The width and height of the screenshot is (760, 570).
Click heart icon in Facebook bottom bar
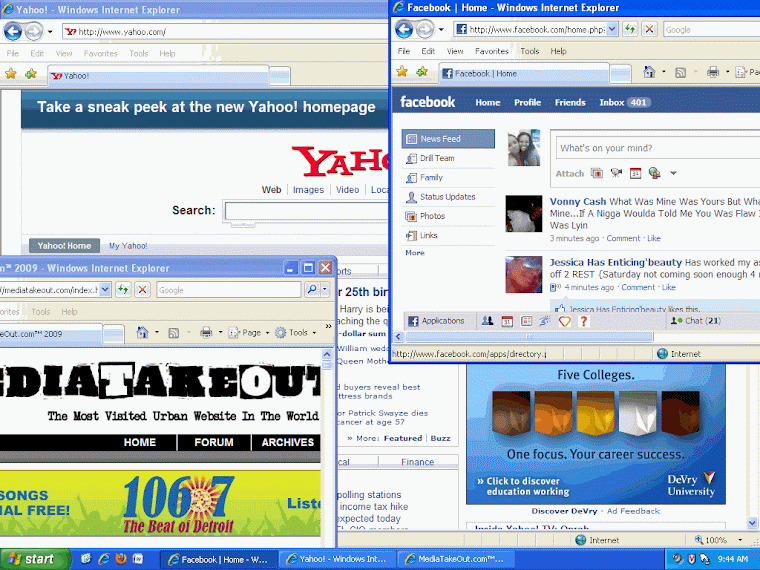(x=564, y=321)
